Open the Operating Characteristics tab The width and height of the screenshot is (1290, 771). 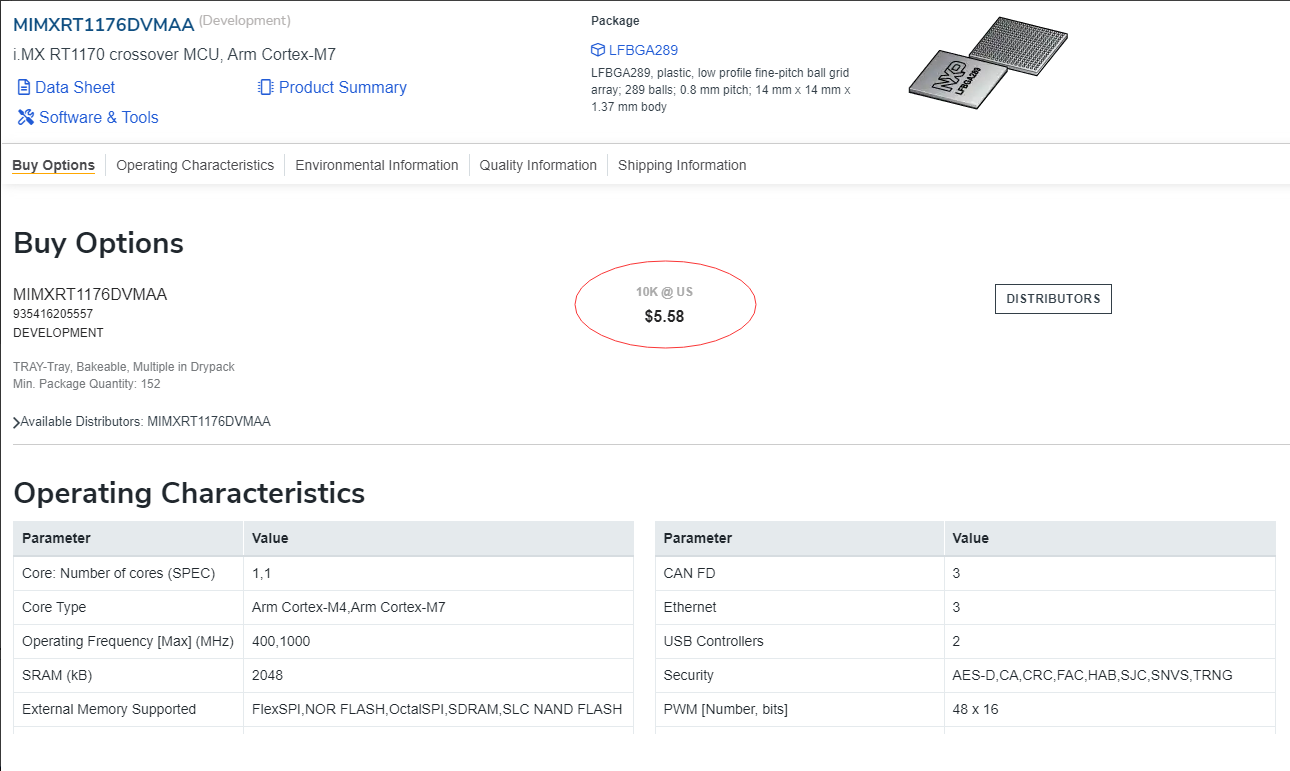click(195, 165)
